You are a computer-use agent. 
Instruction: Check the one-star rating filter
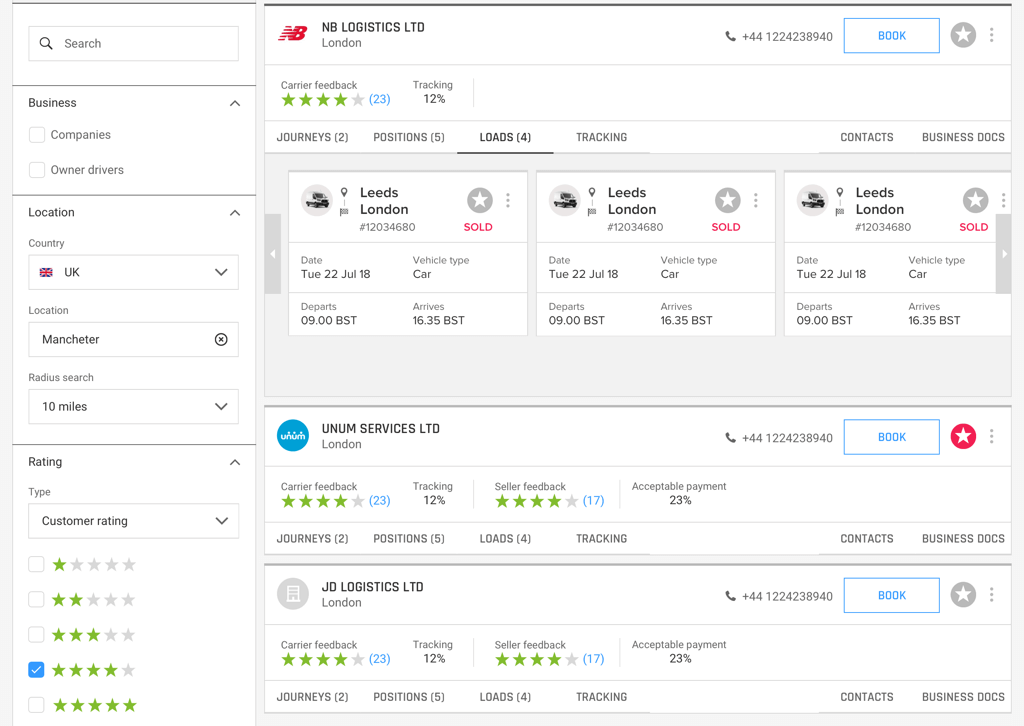37,564
